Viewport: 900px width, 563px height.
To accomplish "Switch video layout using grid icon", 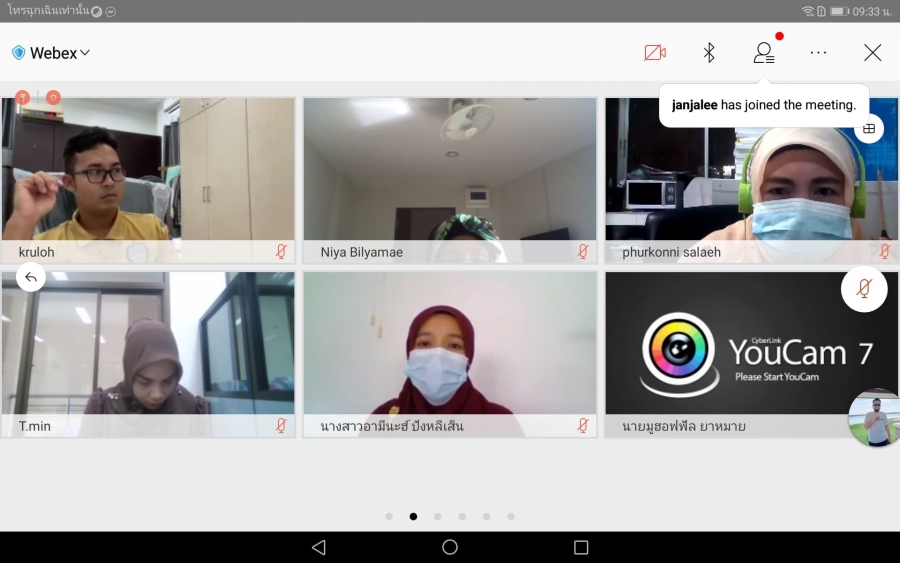I will pyautogui.click(x=869, y=129).
